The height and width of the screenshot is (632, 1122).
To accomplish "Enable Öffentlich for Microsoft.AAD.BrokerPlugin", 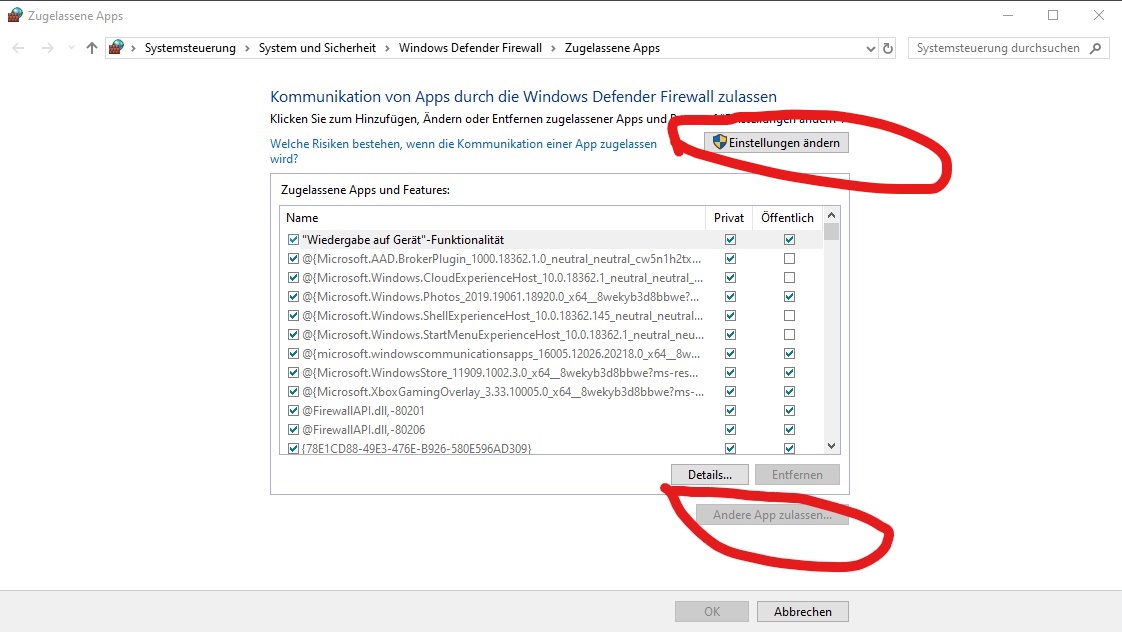I will 789,259.
